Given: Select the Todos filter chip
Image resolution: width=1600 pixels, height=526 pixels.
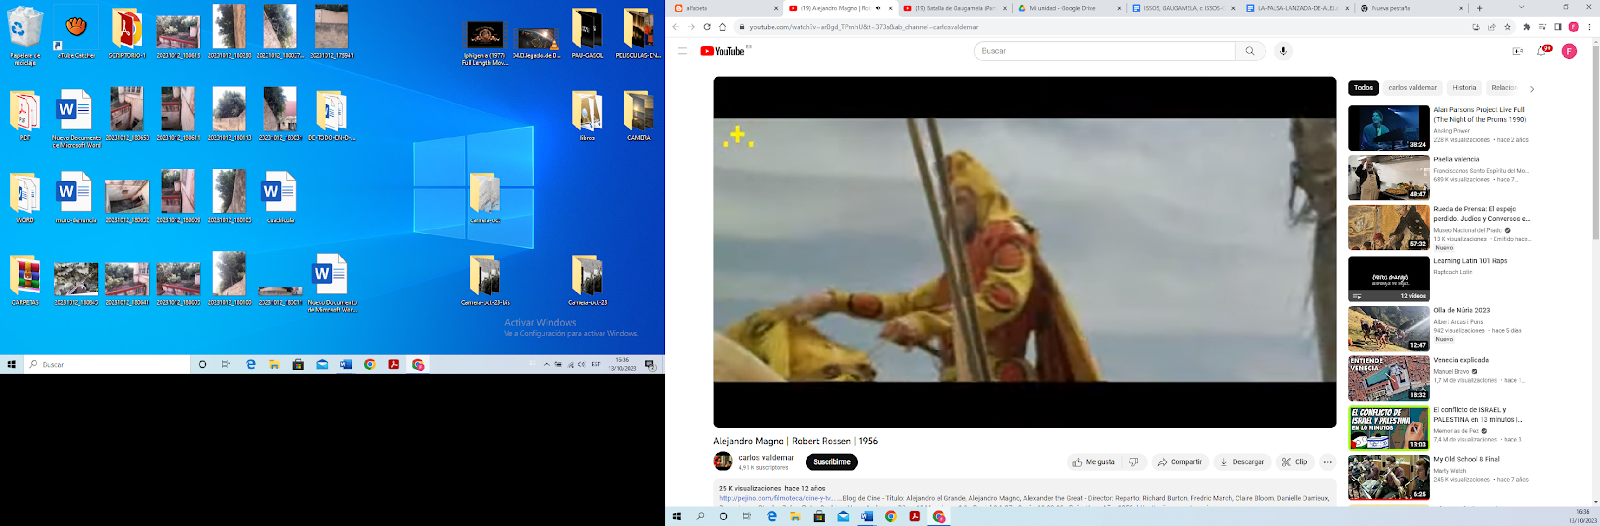Looking at the screenshot, I should point(1363,88).
